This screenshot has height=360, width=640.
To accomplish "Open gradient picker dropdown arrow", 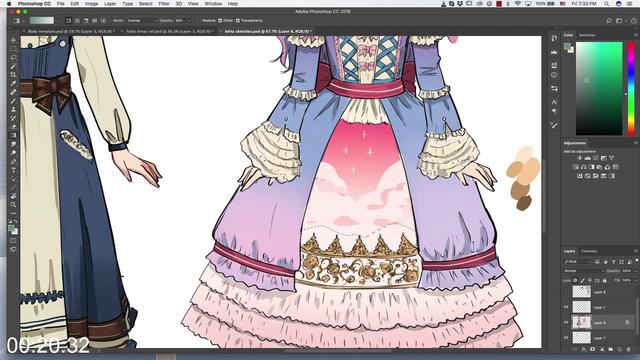I will click(x=56, y=20).
